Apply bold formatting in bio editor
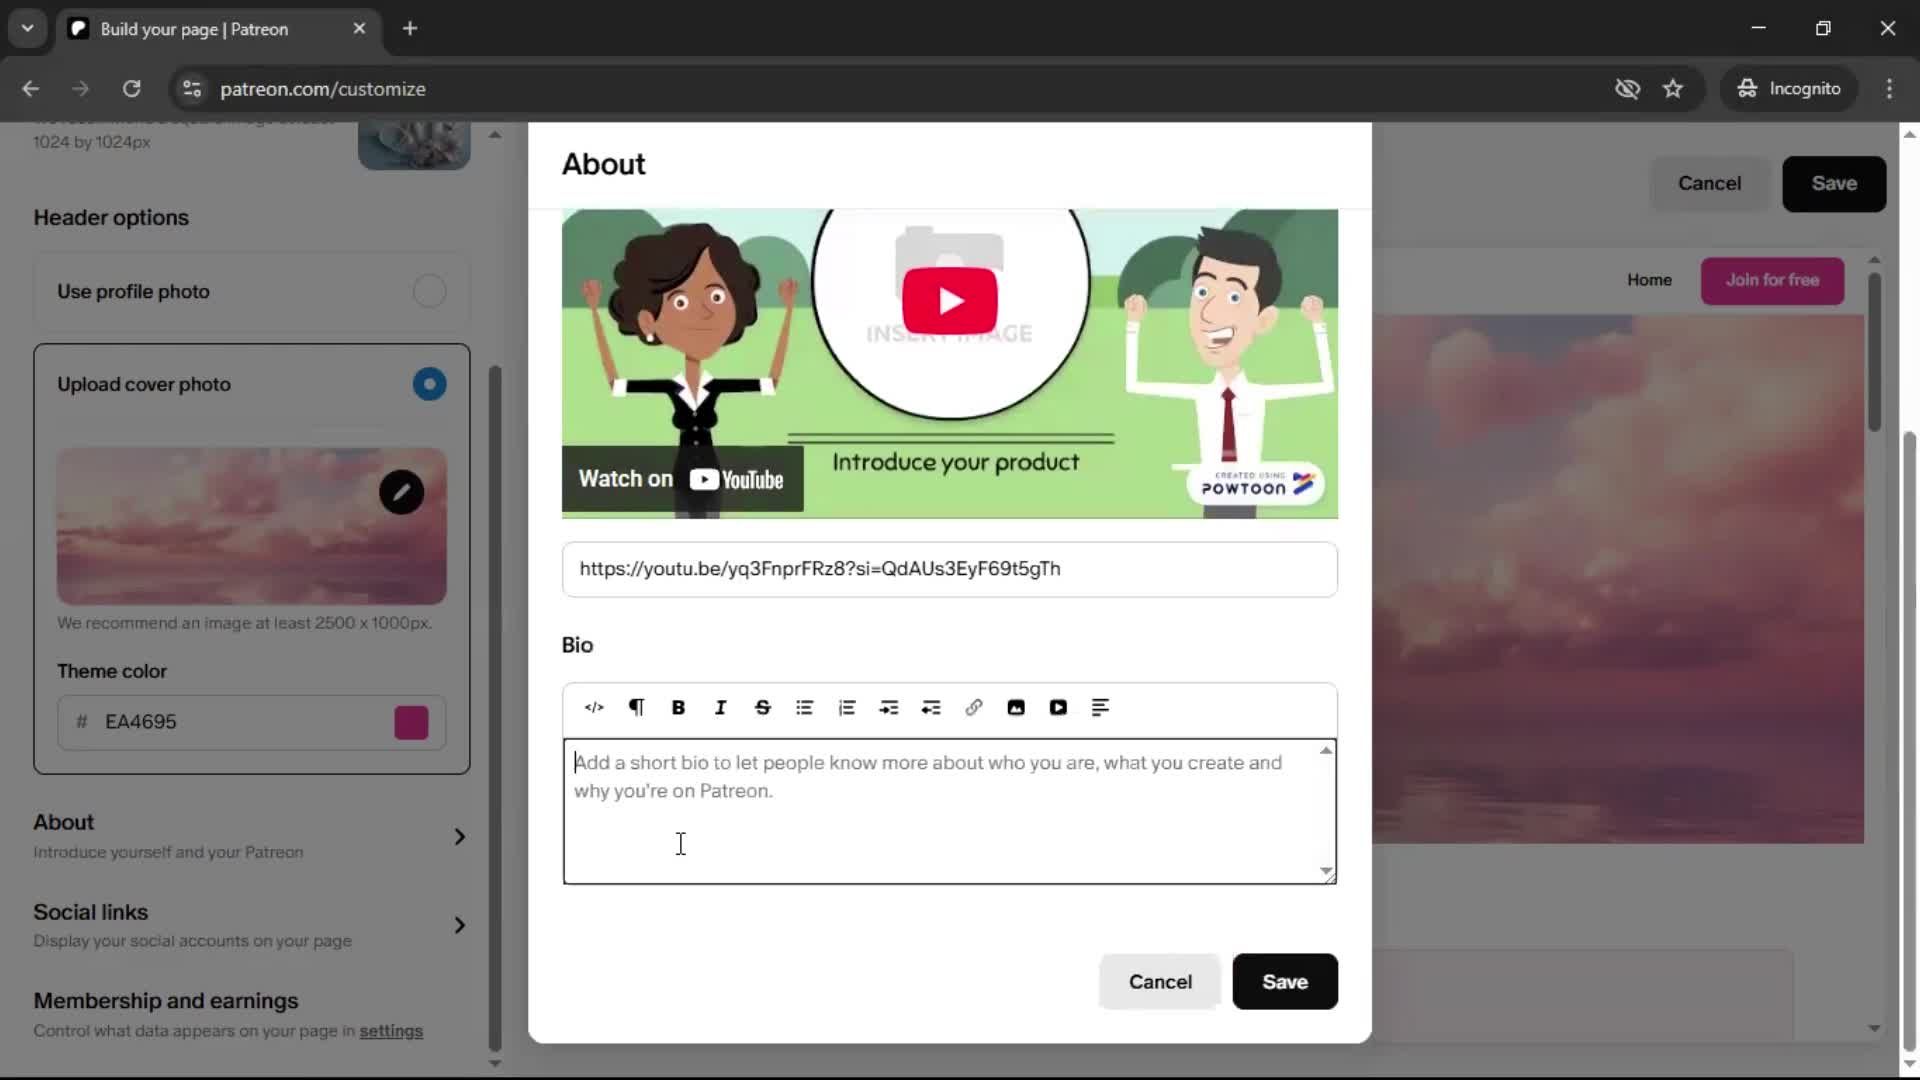The image size is (1920, 1080). (678, 707)
